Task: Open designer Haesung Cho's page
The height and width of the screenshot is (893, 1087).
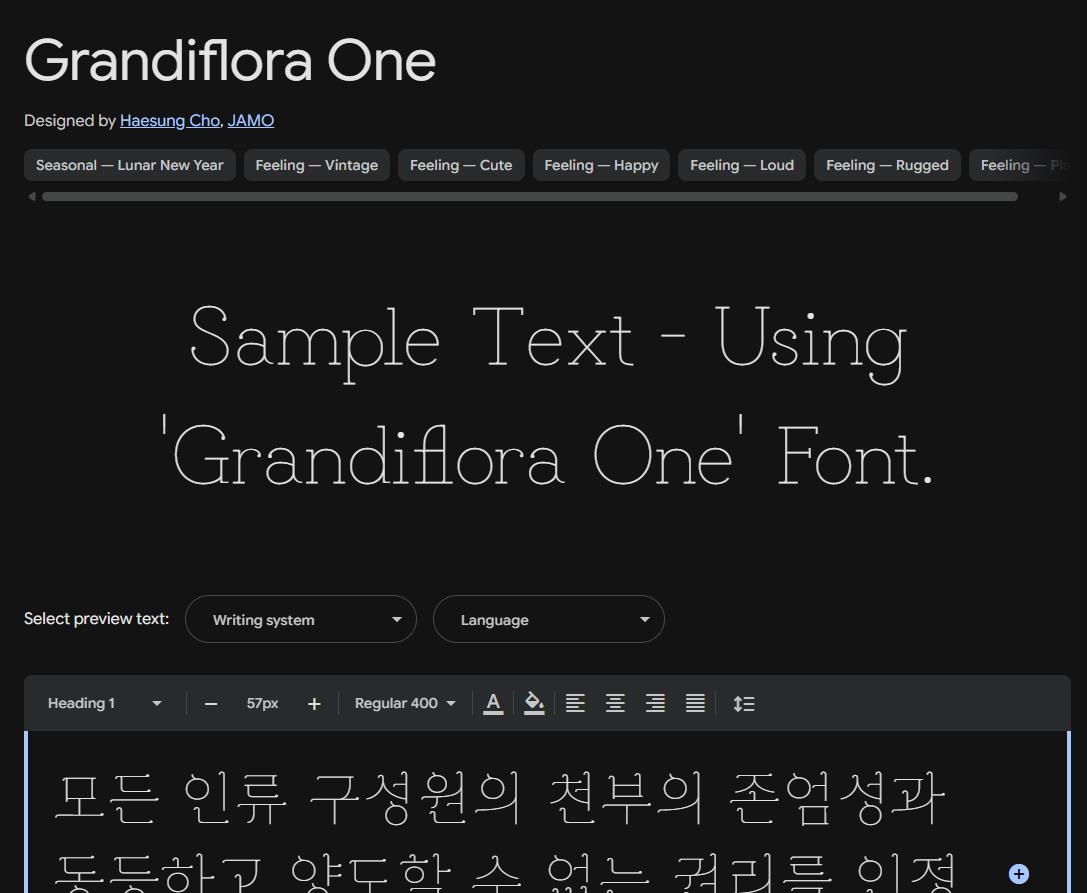Action: click(x=170, y=121)
